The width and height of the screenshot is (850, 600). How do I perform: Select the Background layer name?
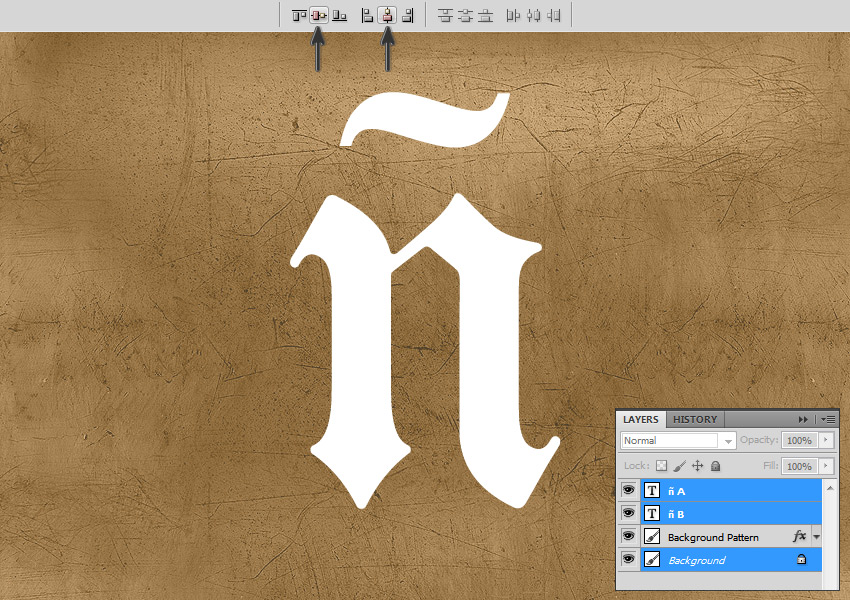click(697, 560)
